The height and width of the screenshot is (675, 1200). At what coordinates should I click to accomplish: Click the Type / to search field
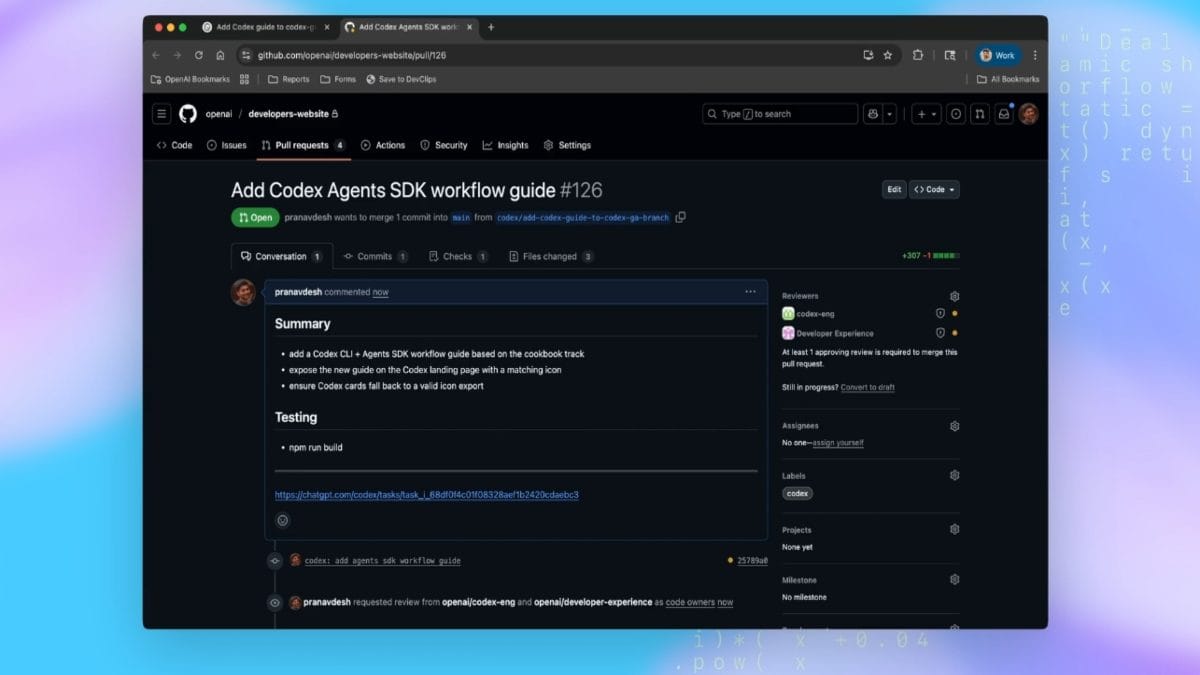[780, 114]
